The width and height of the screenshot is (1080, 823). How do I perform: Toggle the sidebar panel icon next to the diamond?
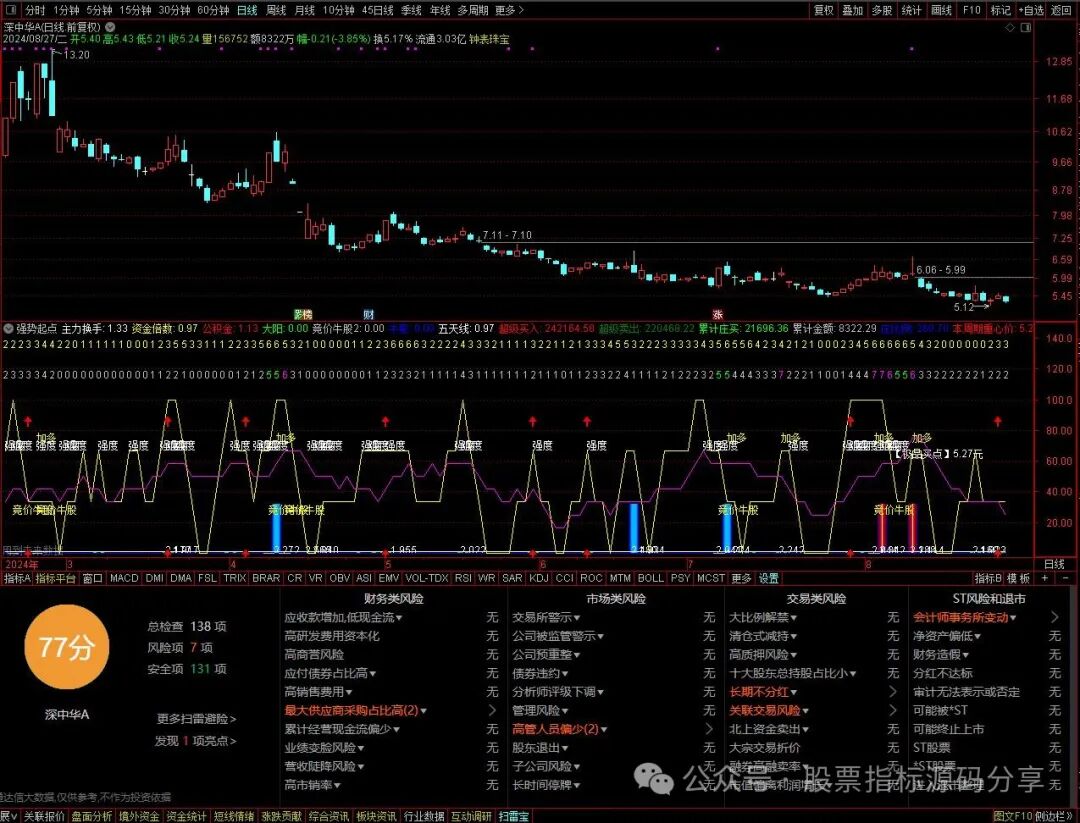tap(1026, 28)
